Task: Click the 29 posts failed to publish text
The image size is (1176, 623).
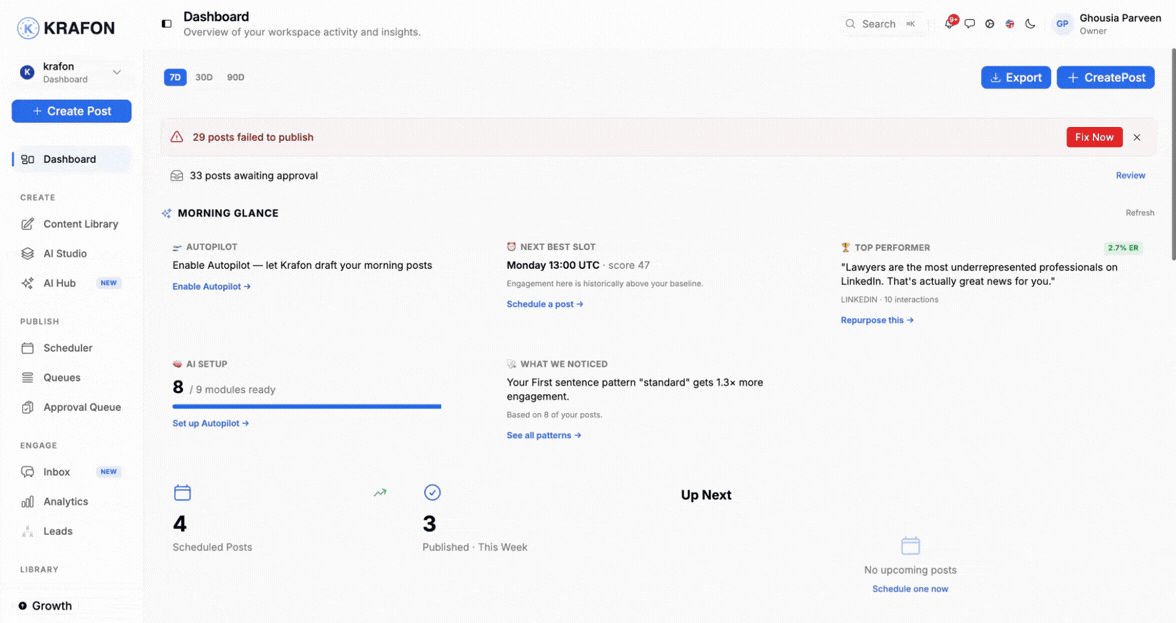Action: click(x=253, y=137)
